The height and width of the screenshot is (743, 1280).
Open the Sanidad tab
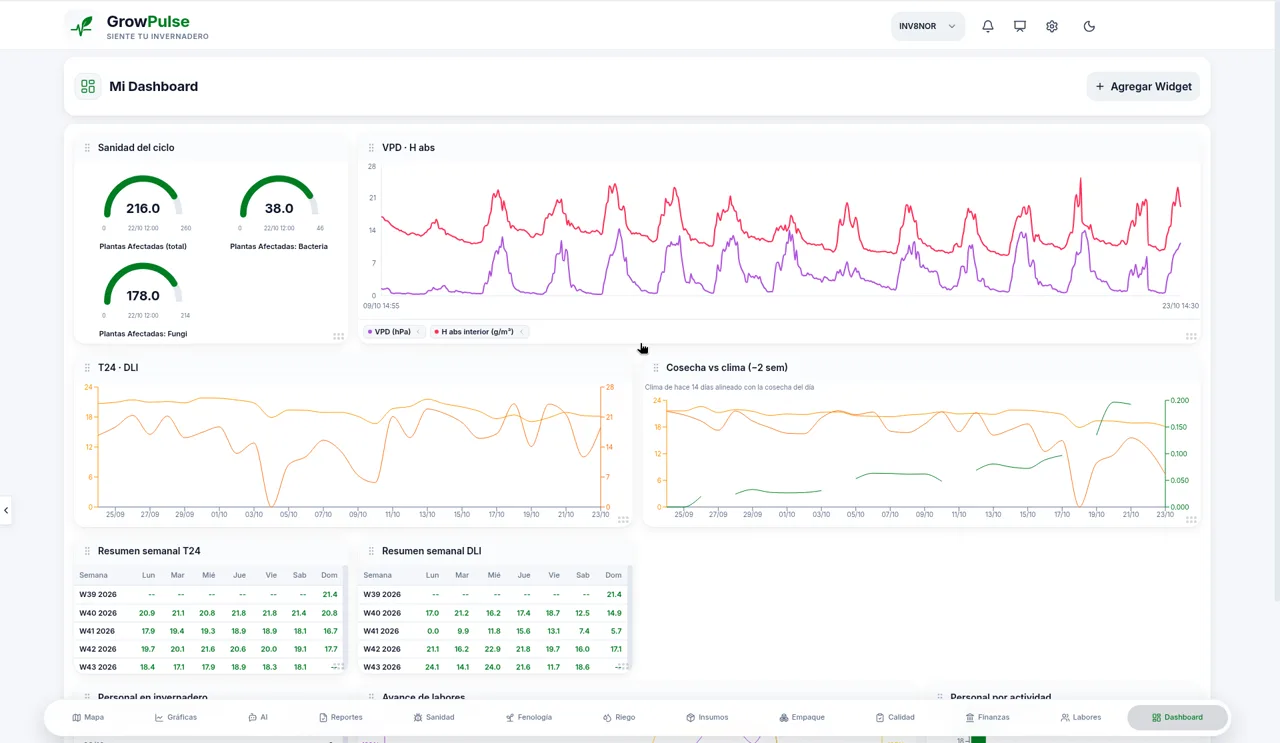[434, 717]
